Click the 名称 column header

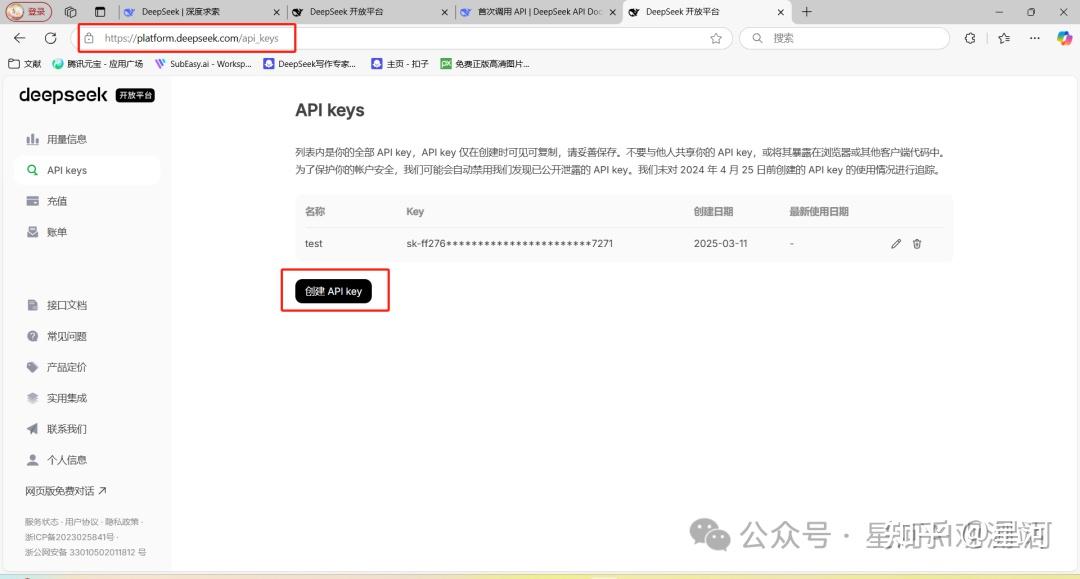pos(315,211)
